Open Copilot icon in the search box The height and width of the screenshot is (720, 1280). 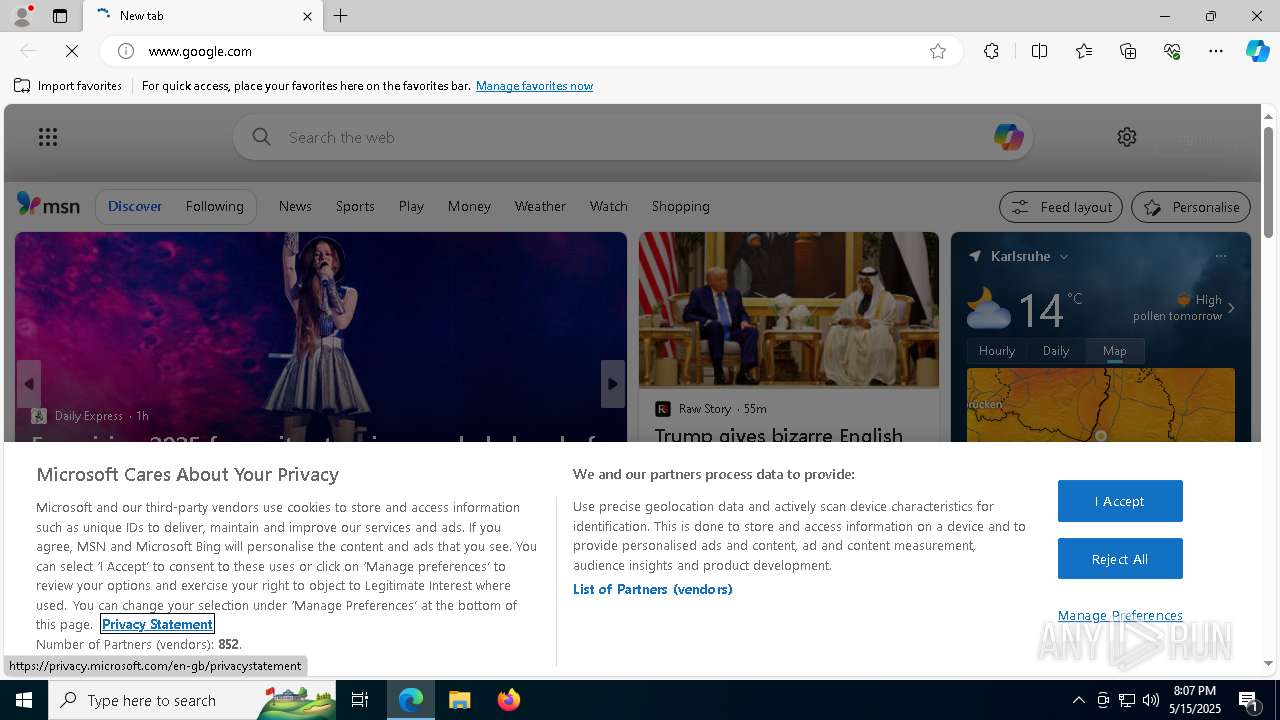(1008, 137)
